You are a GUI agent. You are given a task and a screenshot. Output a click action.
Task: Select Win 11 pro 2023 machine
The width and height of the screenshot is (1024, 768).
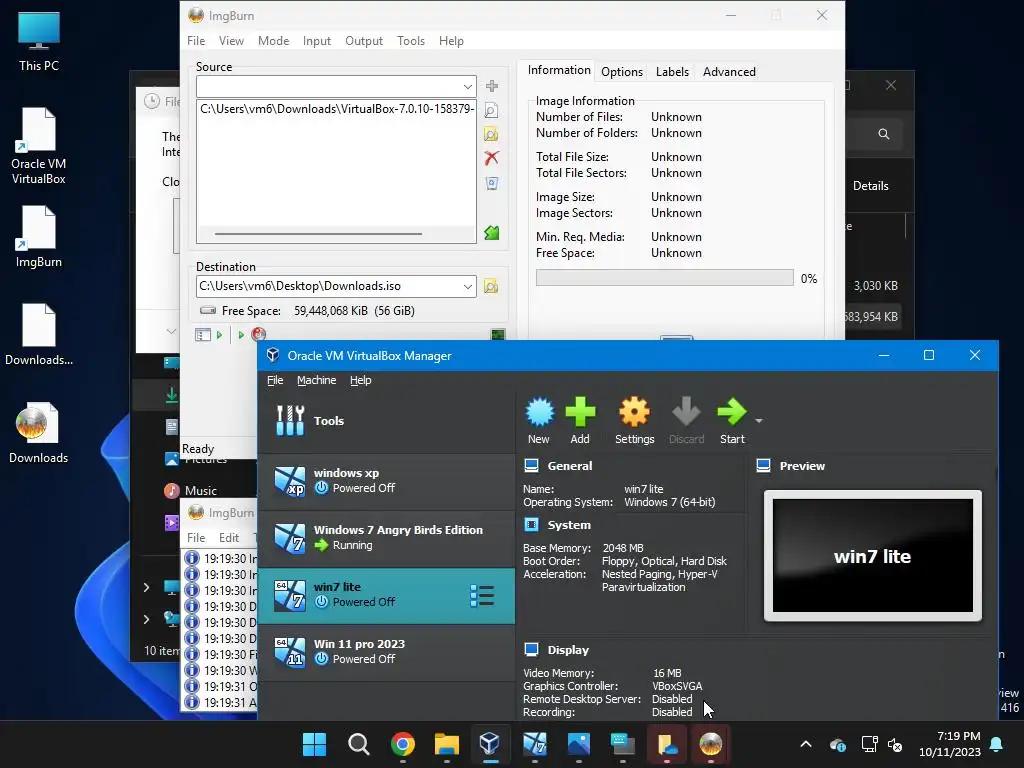click(386, 652)
